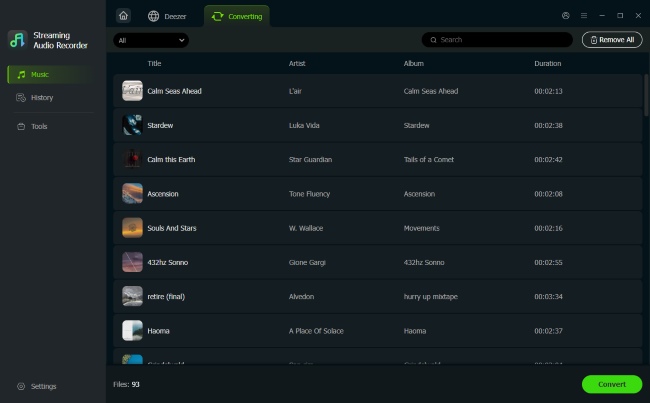Screen dimensions: 650x403
Task: Select the Calm Seas Ahead album thumbnail
Action: click(132, 91)
